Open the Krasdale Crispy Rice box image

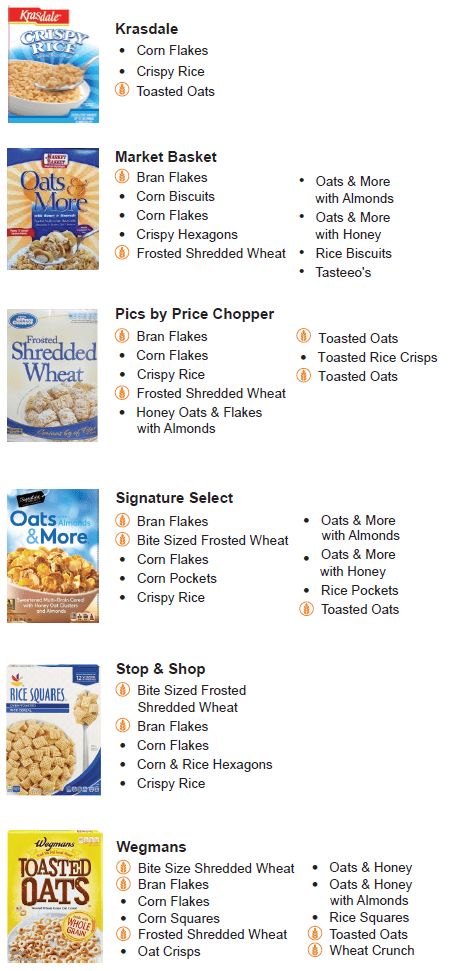coord(53,64)
